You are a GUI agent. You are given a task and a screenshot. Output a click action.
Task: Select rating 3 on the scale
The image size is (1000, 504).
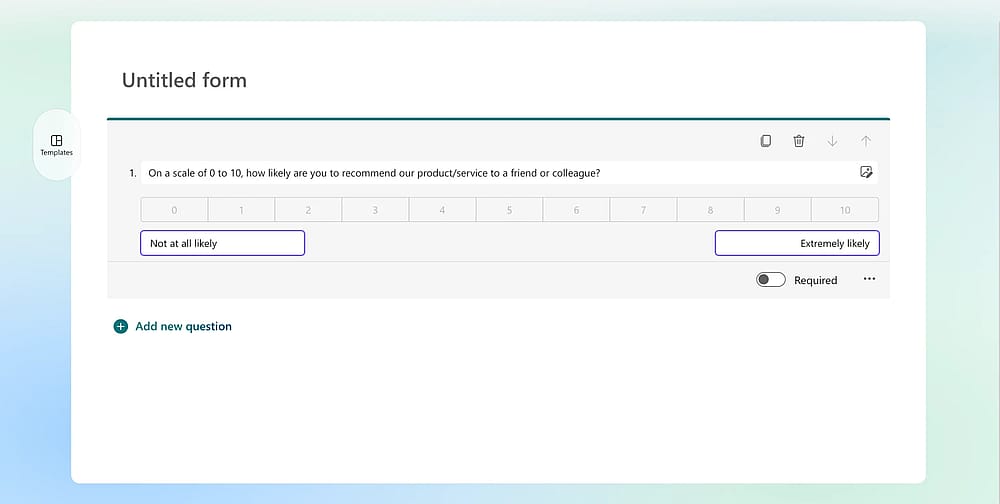click(x=375, y=210)
